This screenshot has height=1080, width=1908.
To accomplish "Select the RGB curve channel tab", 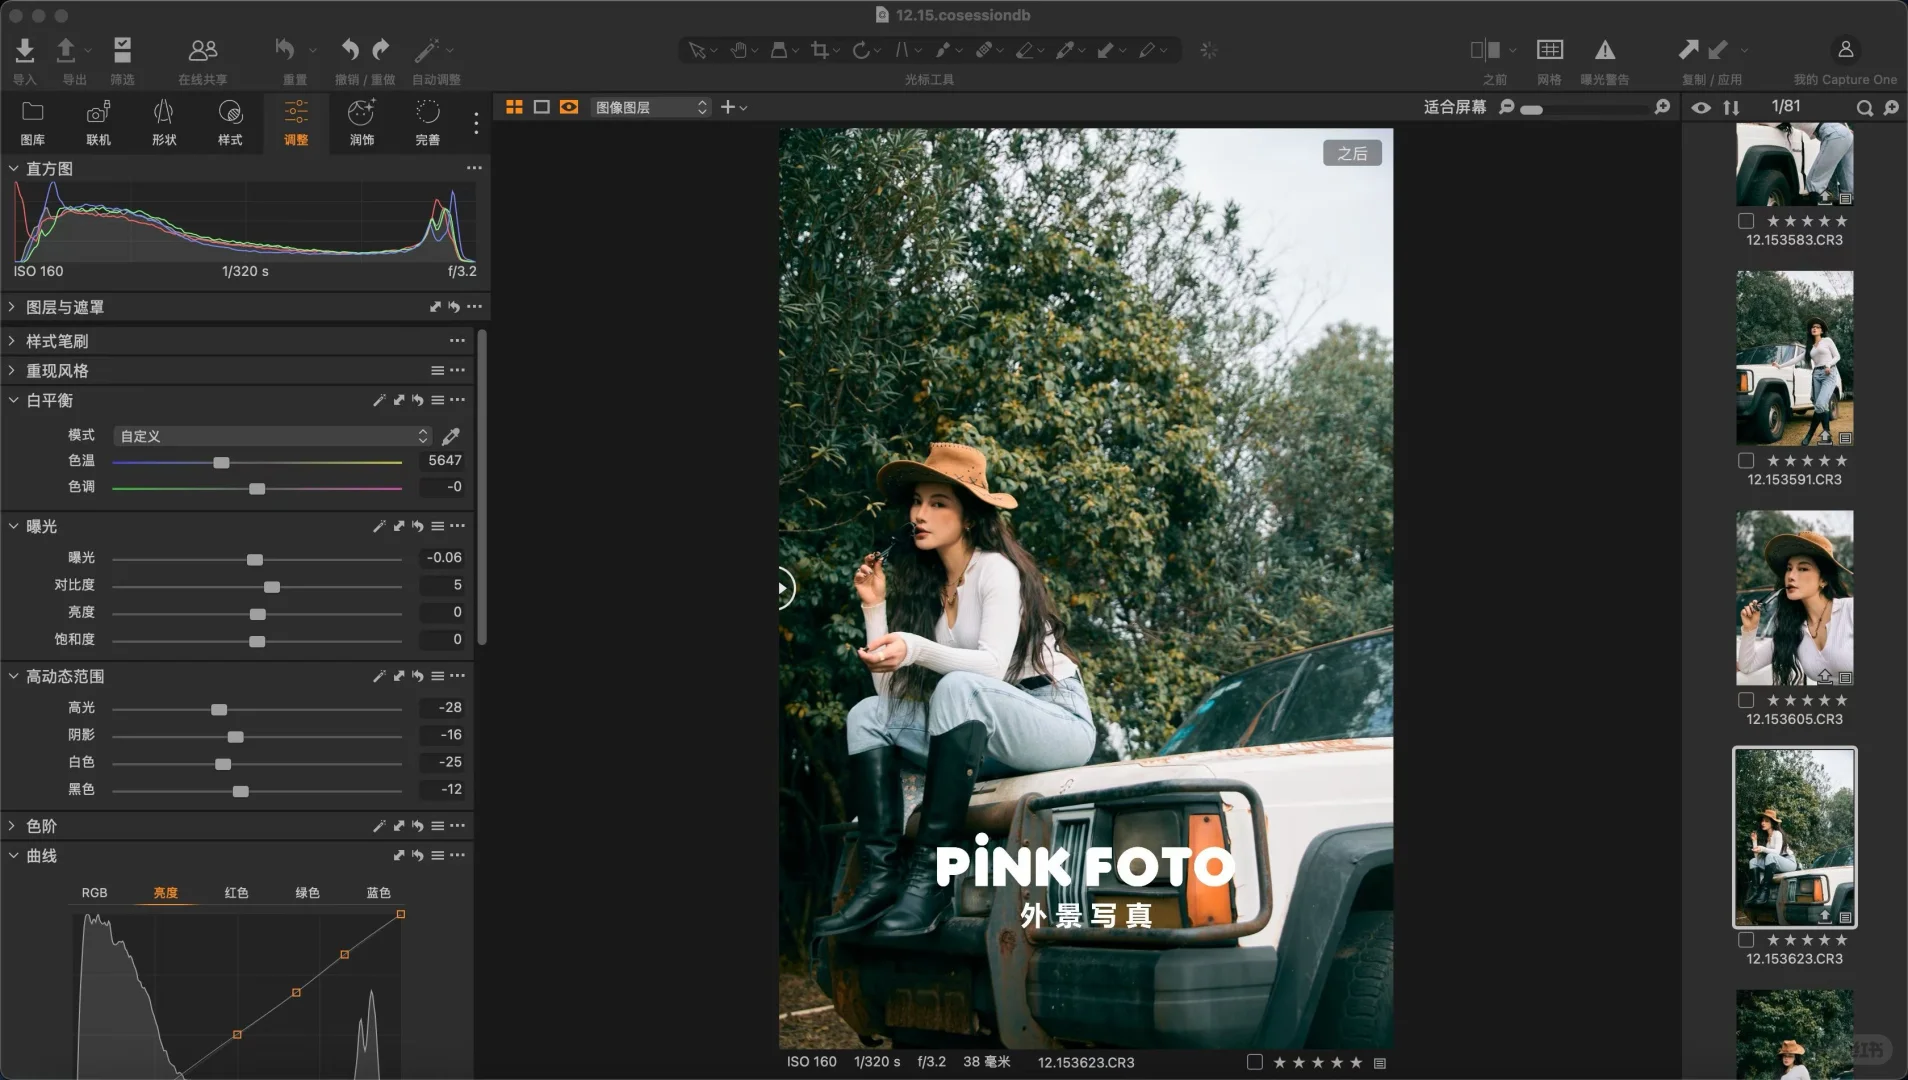I will coord(94,892).
